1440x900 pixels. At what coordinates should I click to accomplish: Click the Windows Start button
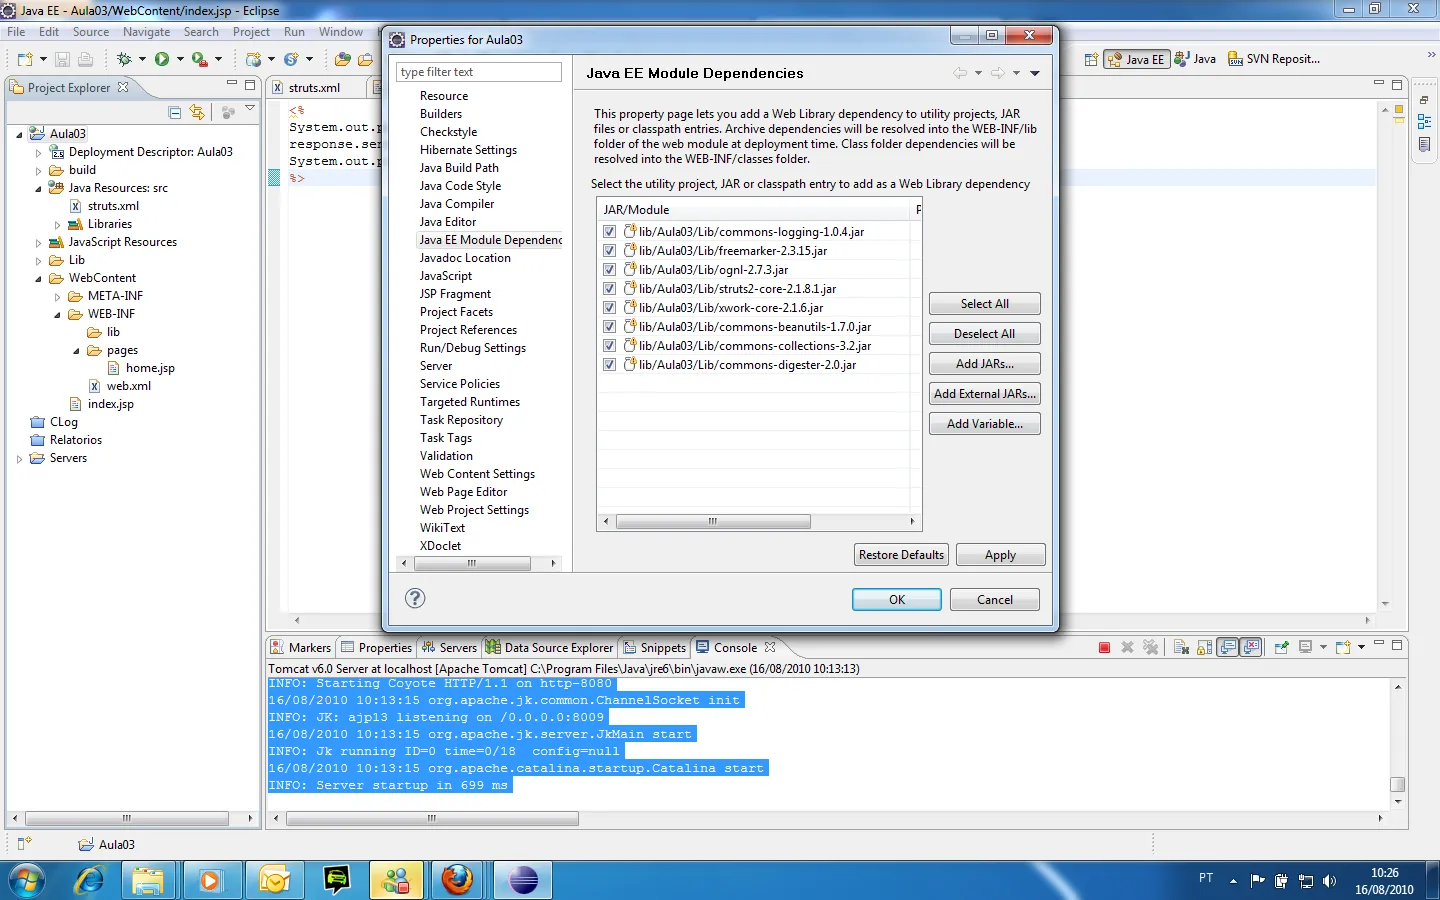tap(27, 881)
